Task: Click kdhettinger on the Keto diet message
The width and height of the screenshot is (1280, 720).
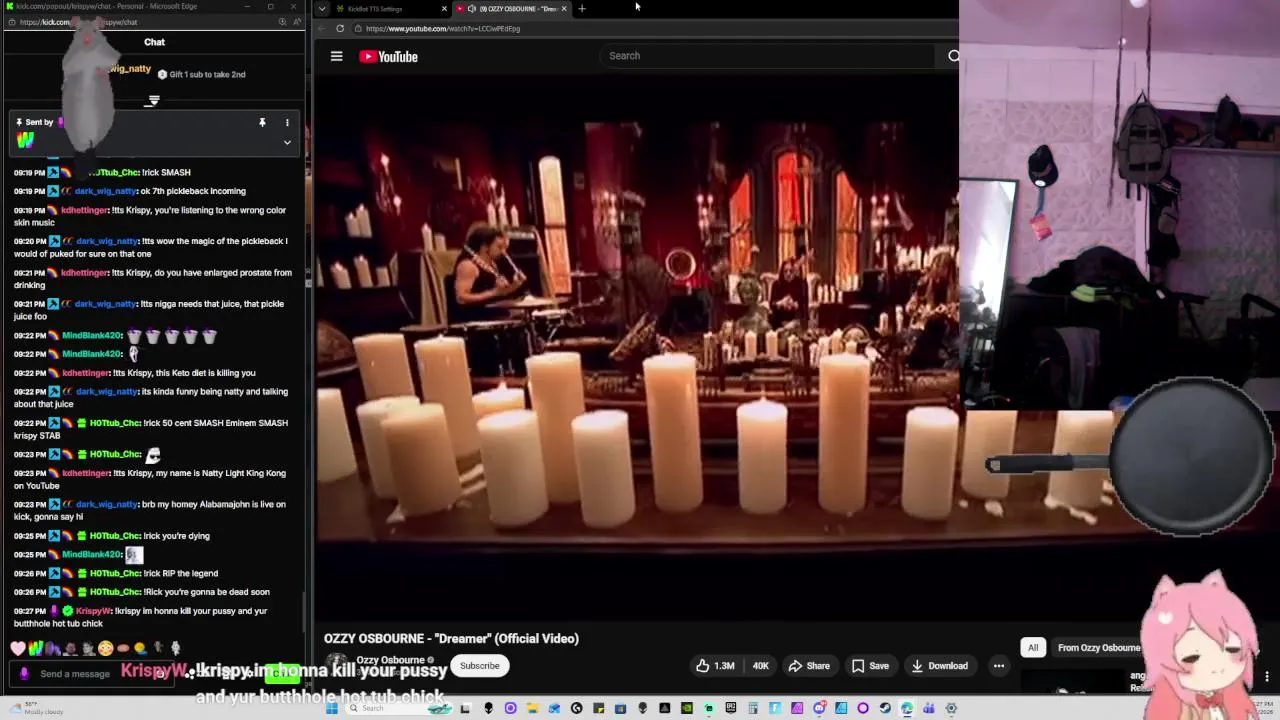Action: [x=85, y=373]
